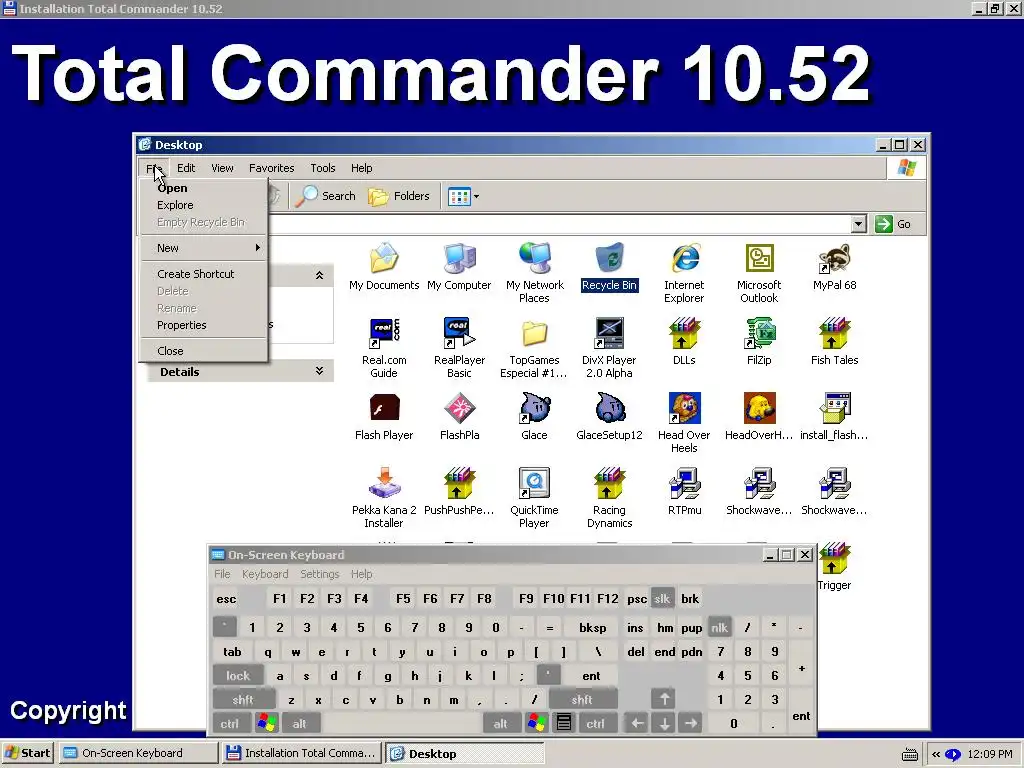Select the FilZip shortcut icon
Screen dimensions: 1024x768
[760, 332]
